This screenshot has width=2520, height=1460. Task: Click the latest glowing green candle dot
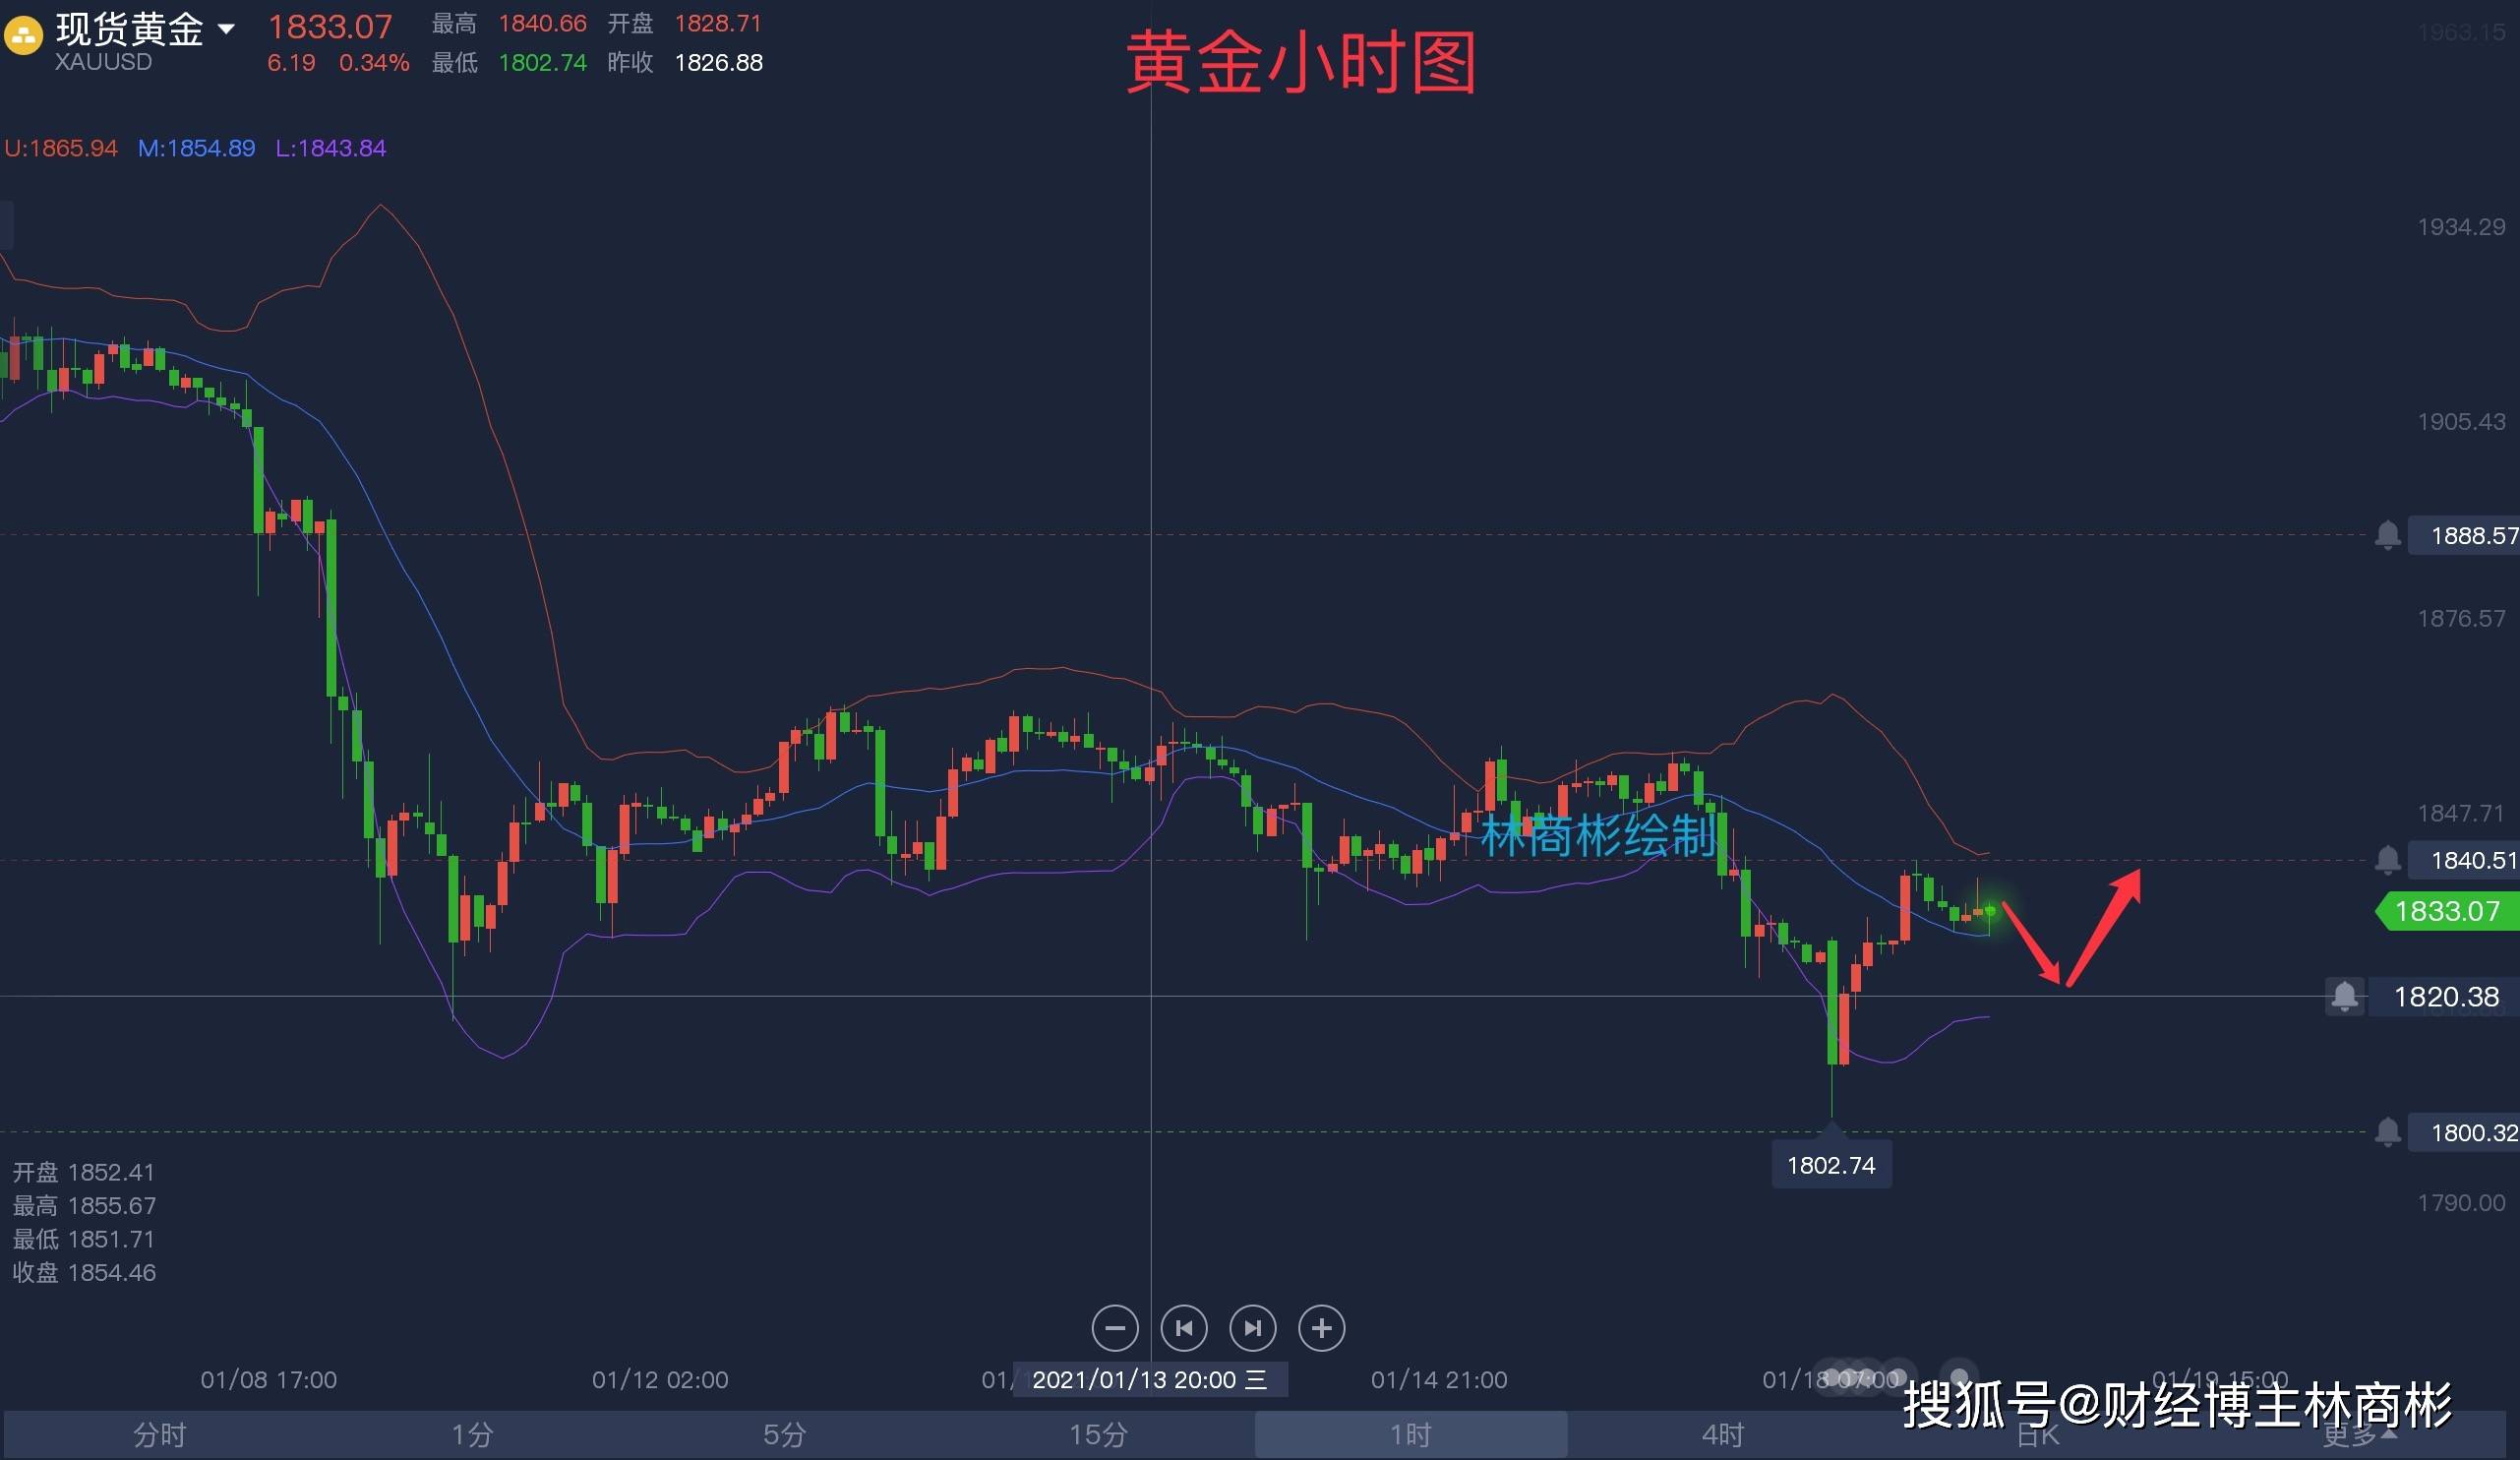click(x=1991, y=910)
